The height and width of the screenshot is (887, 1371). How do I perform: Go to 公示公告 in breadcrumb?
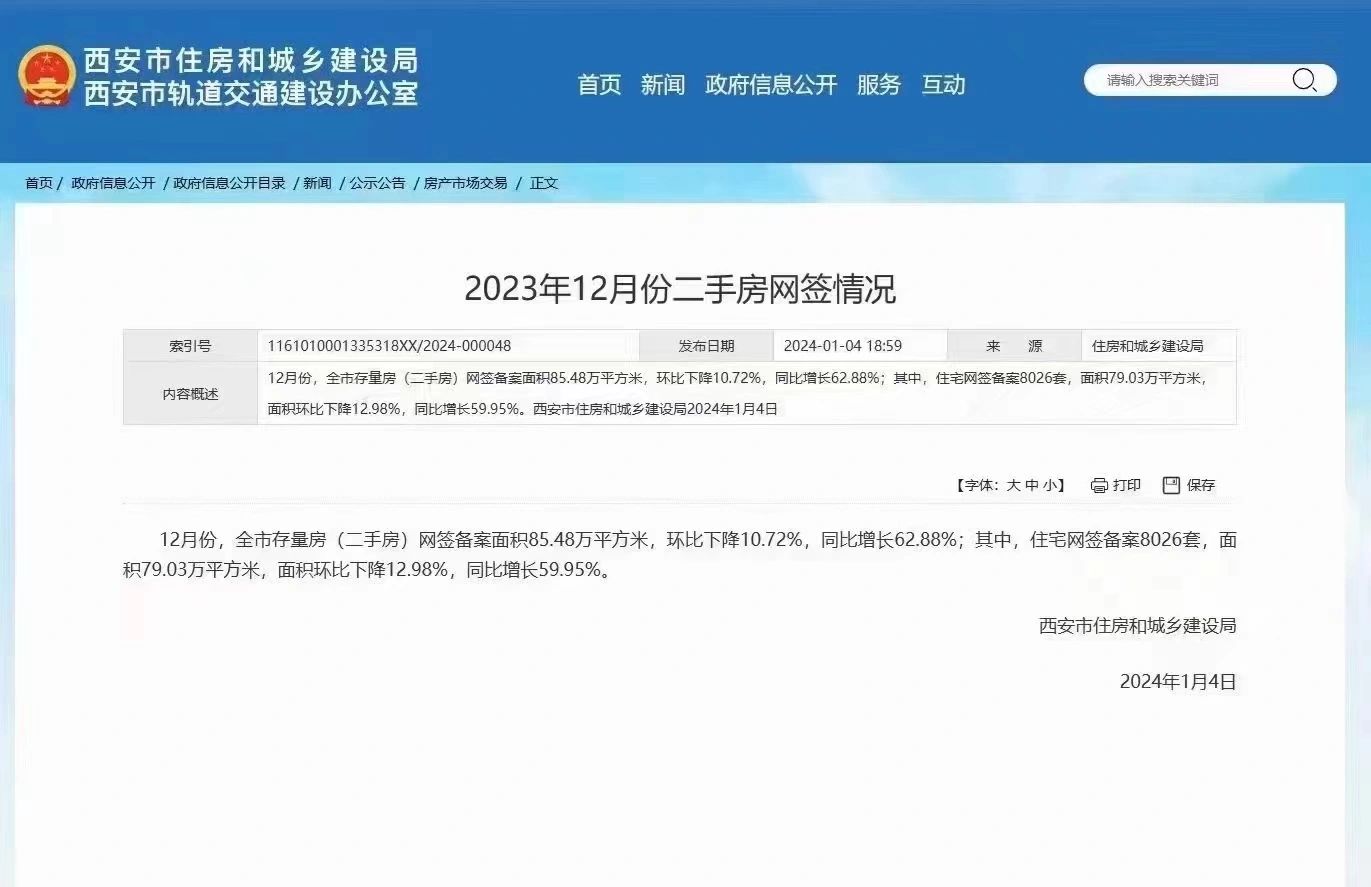point(377,183)
